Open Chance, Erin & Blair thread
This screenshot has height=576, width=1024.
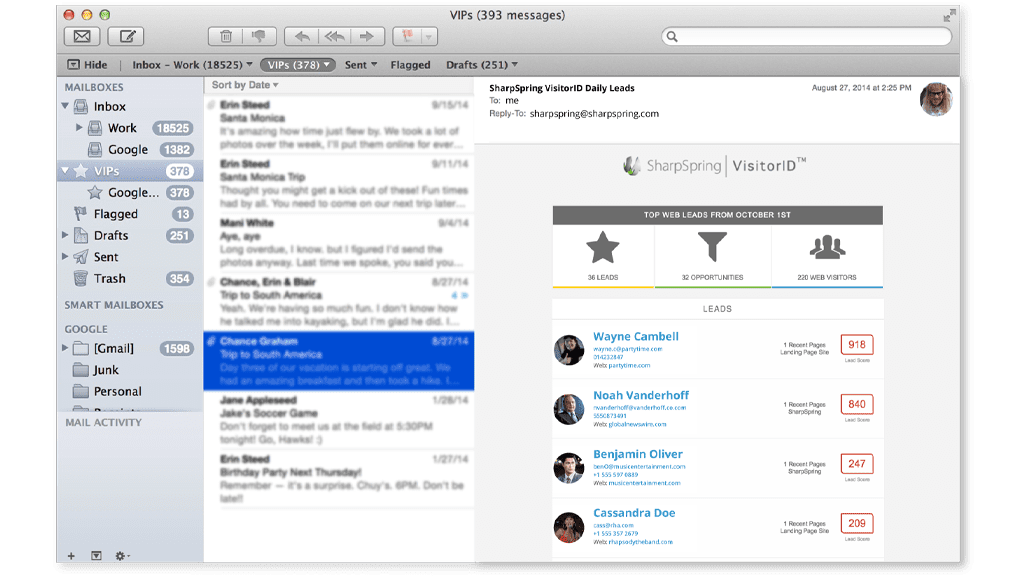coord(339,301)
